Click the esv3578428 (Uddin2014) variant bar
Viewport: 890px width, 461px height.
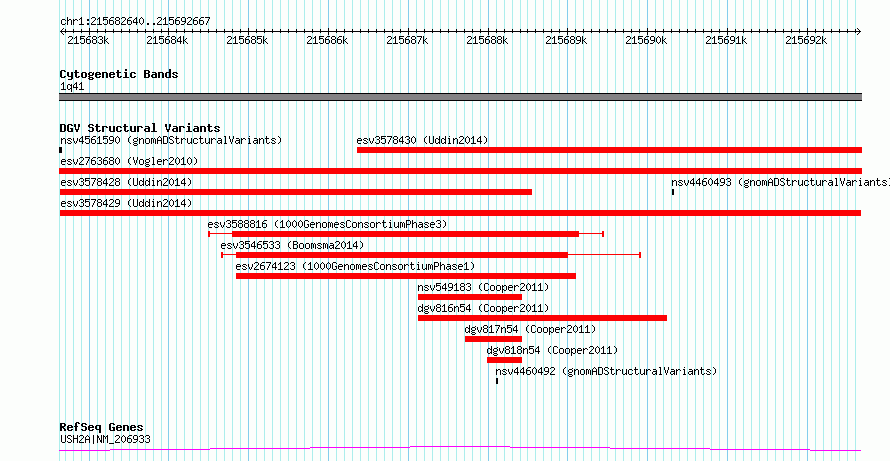(x=296, y=192)
